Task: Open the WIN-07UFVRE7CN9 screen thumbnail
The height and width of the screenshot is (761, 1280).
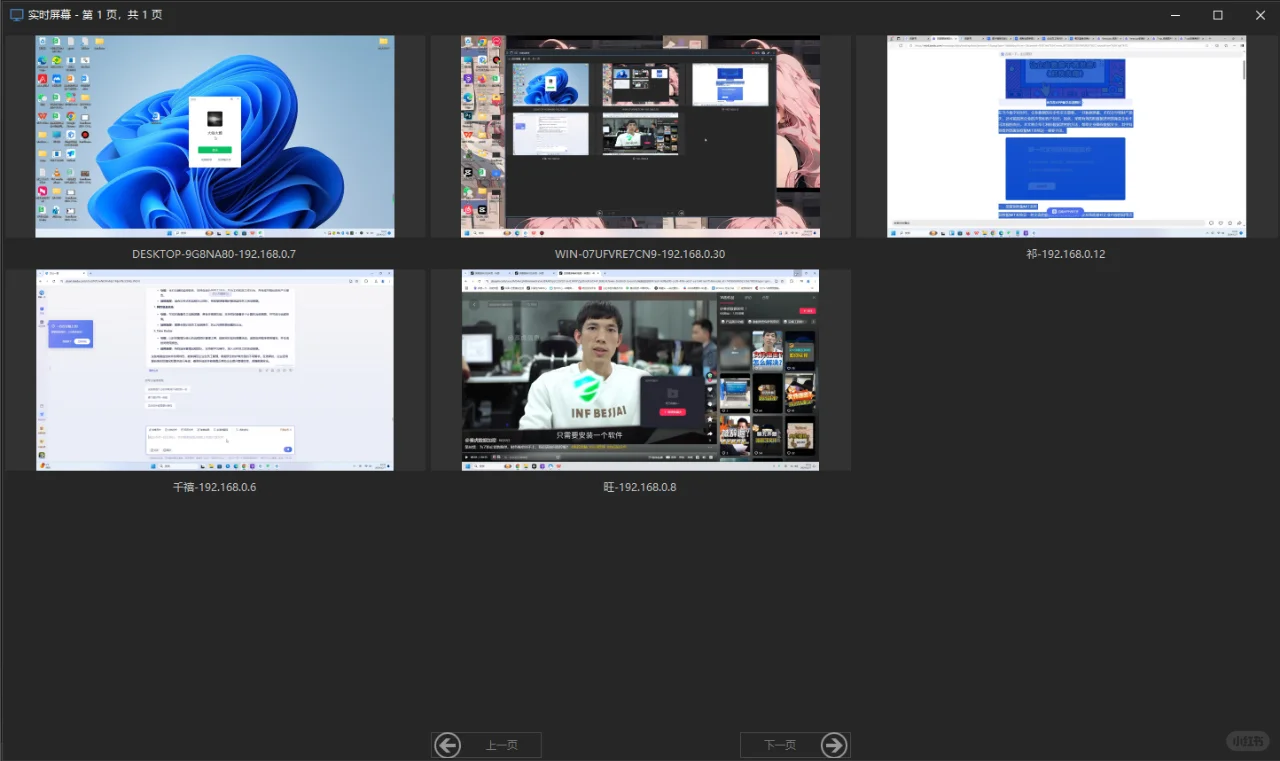Action: tap(640, 137)
